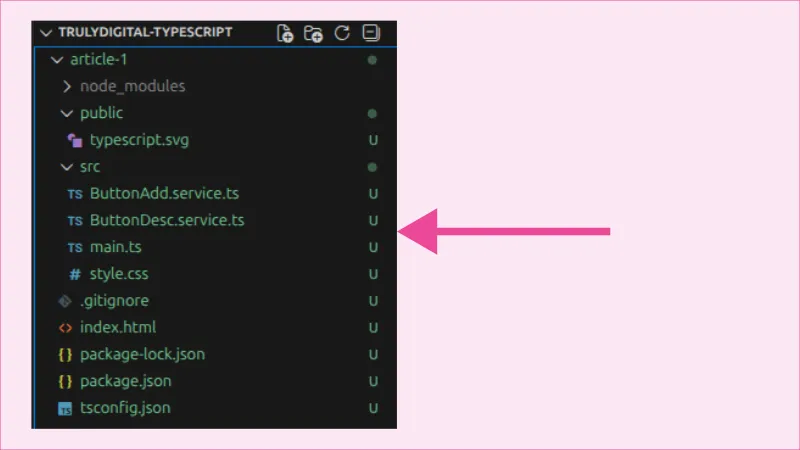Image resolution: width=800 pixels, height=450 pixels.
Task: Collapse the public folder
Action: coord(67,113)
